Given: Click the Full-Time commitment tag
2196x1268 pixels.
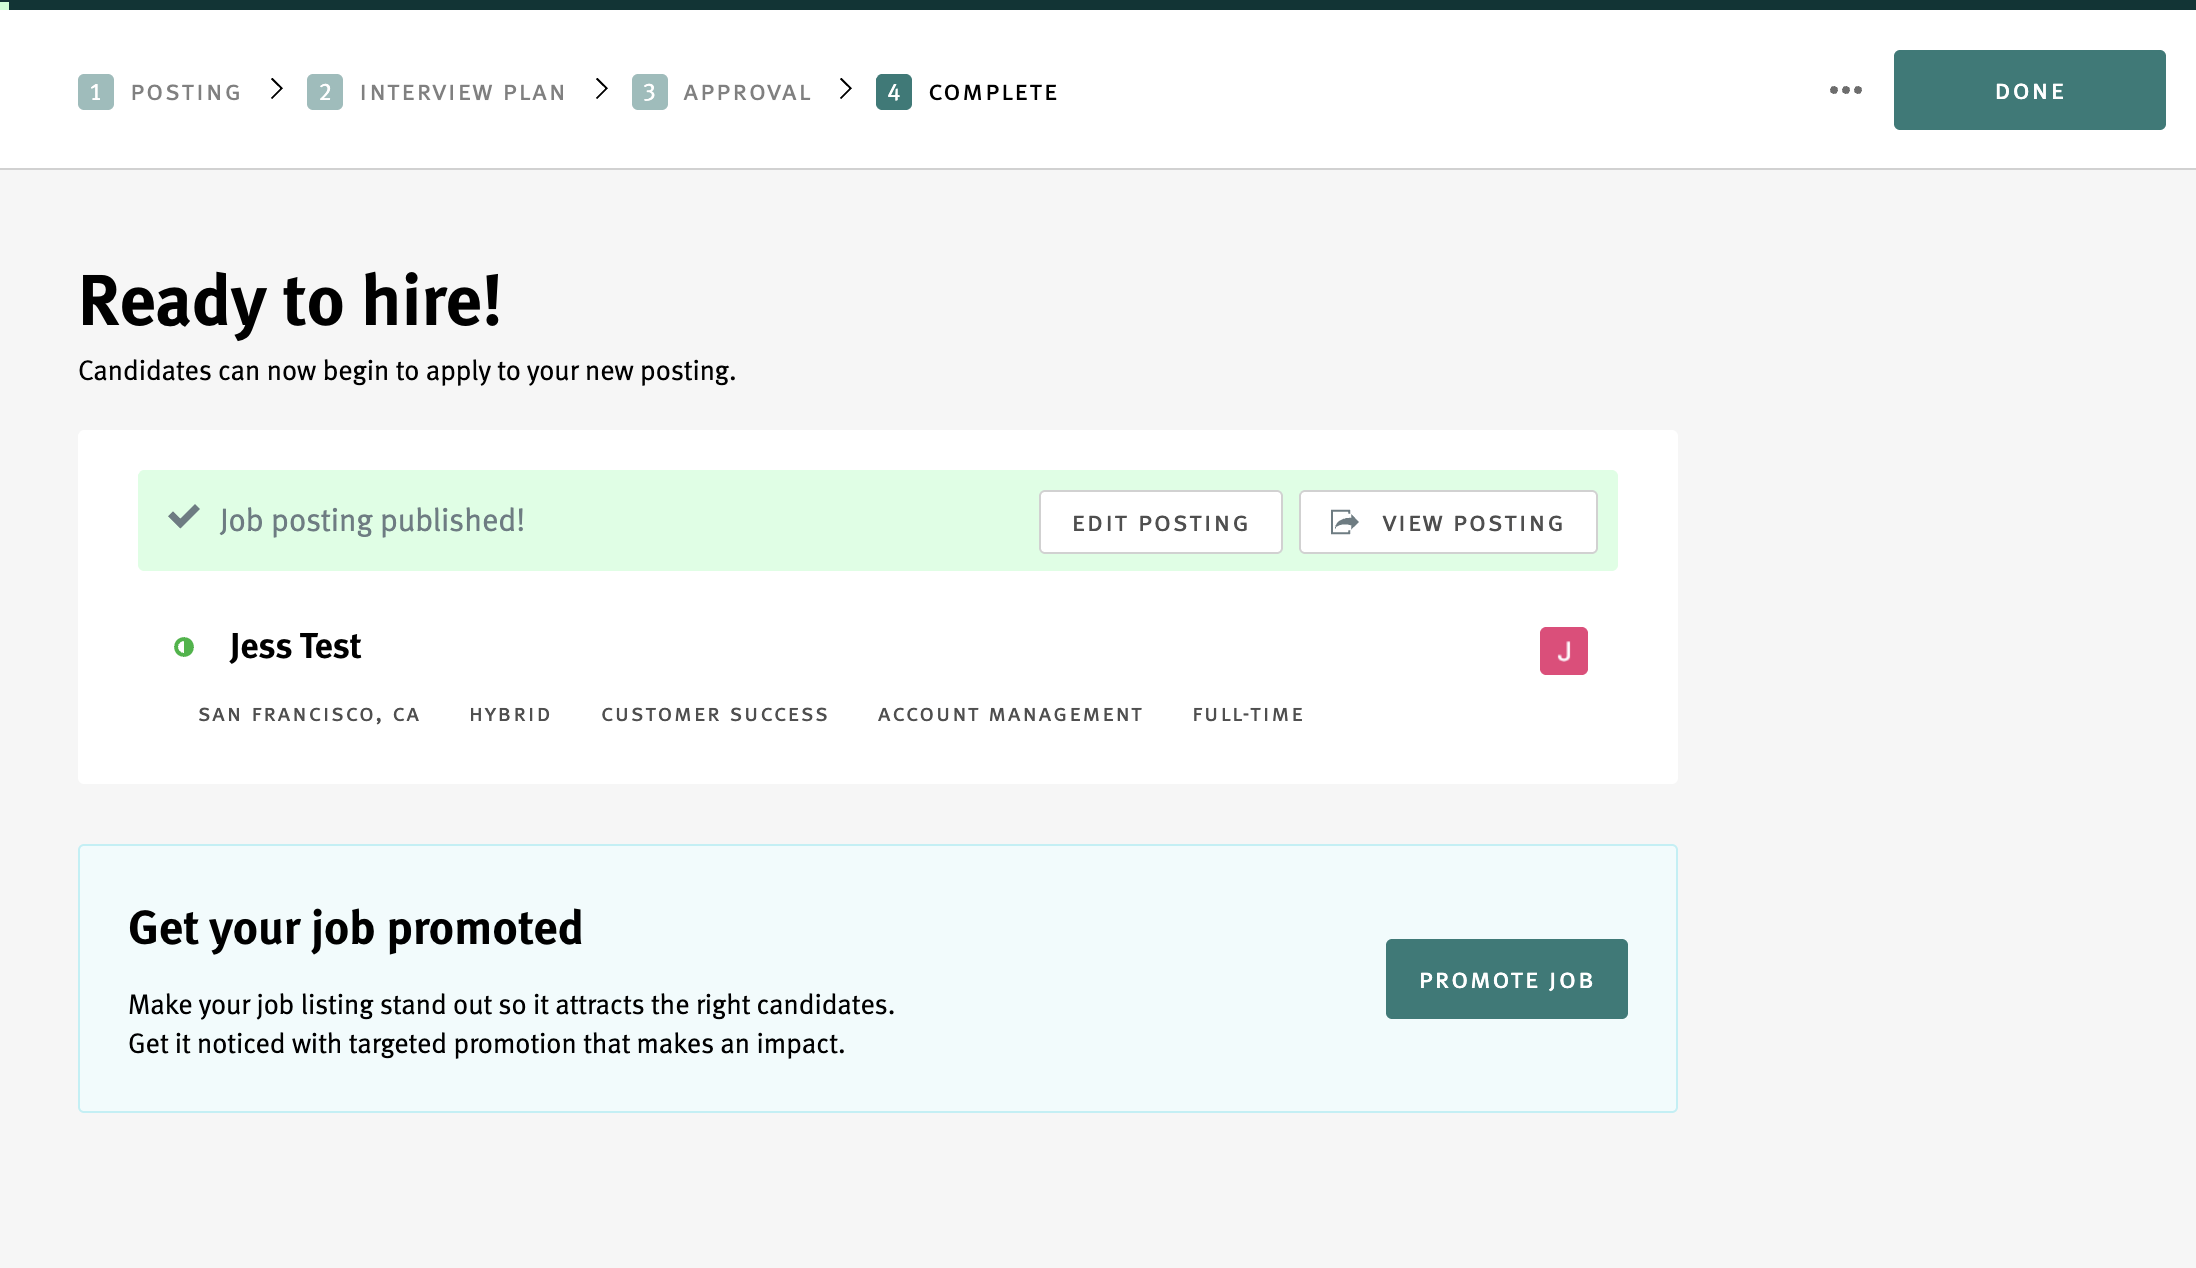Looking at the screenshot, I should [1248, 715].
